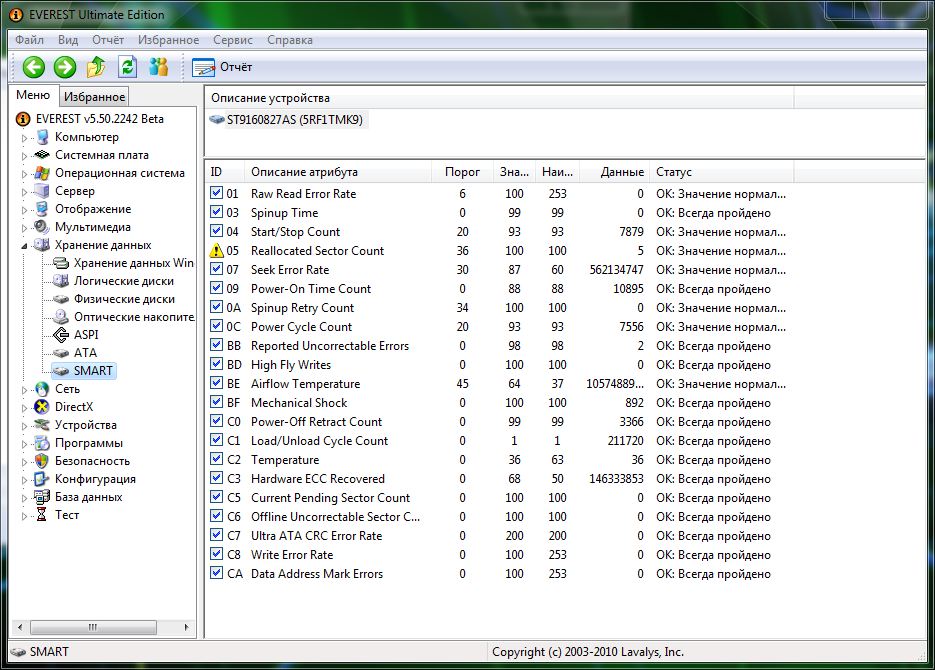This screenshot has height=670, width=935.
Task: Click the warning icon on Reallocated Sector Count
Action: click(x=216, y=251)
